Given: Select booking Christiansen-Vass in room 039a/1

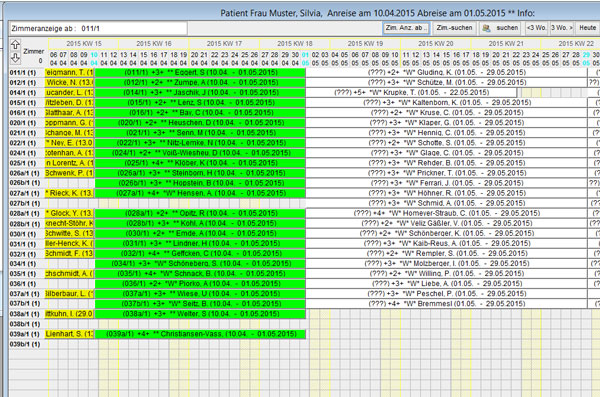Looking at the screenshot, I should (x=200, y=334).
